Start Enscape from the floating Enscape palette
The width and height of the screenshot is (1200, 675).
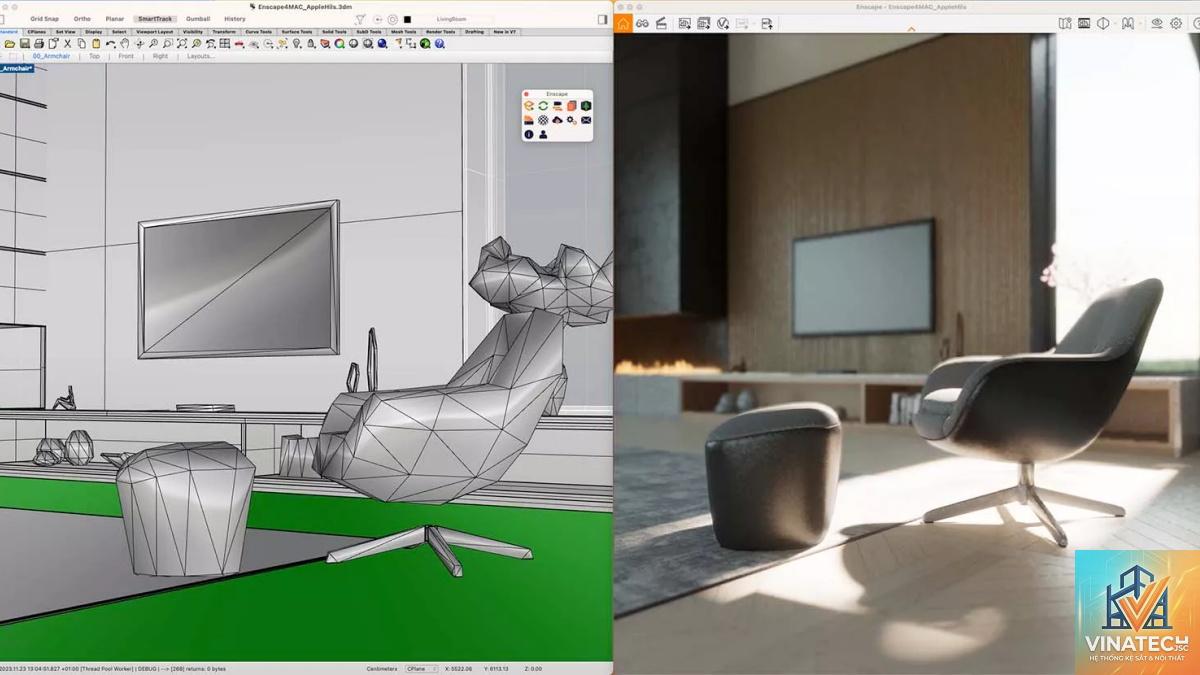529,105
